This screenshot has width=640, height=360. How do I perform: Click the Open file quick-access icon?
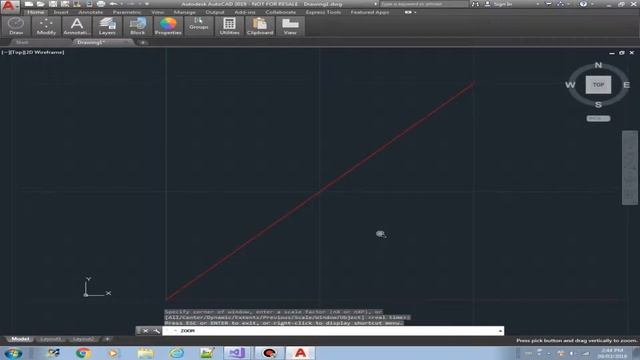pyautogui.click(x=40, y=4)
